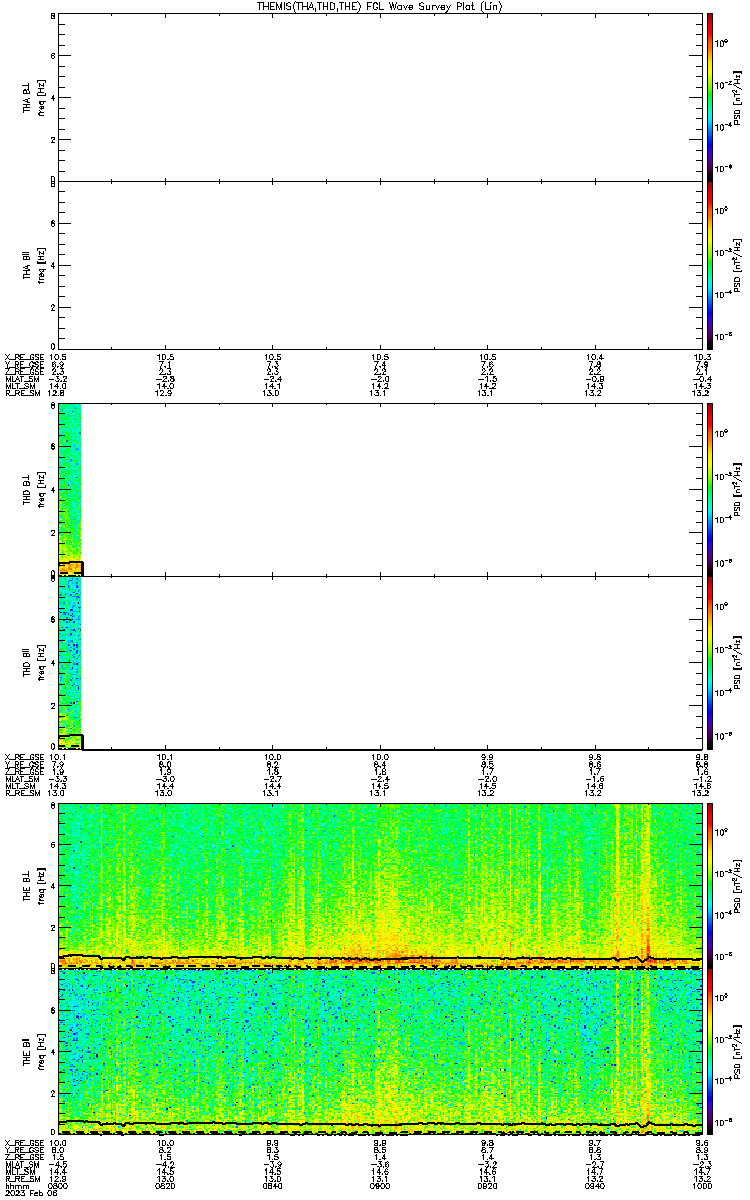Click the THE B-perpendicular spectrogram panel
Viewport: 750px width, 1200px height.
pyautogui.click(x=380, y=886)
